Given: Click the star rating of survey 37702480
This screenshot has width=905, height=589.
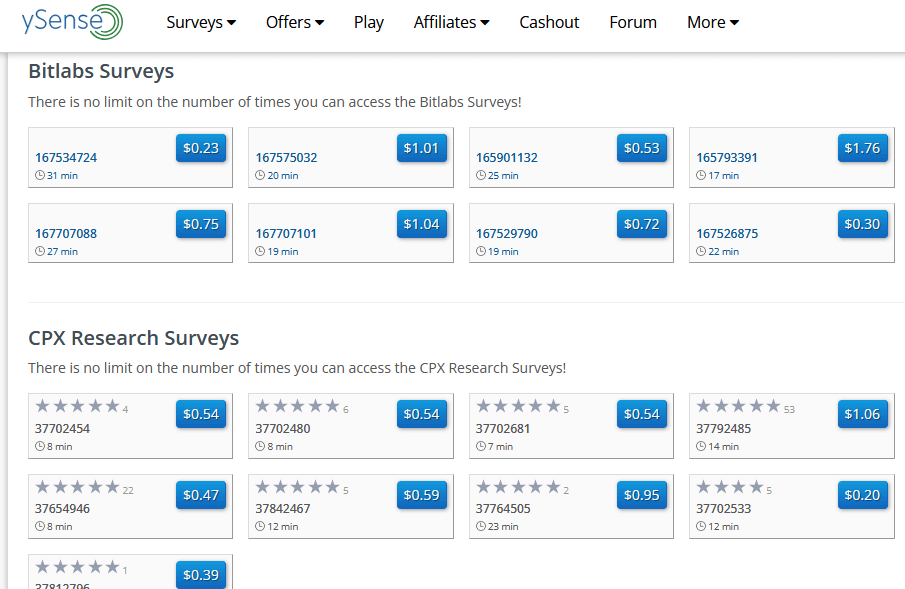Looking at the screenshot, I should coord(298,407).
